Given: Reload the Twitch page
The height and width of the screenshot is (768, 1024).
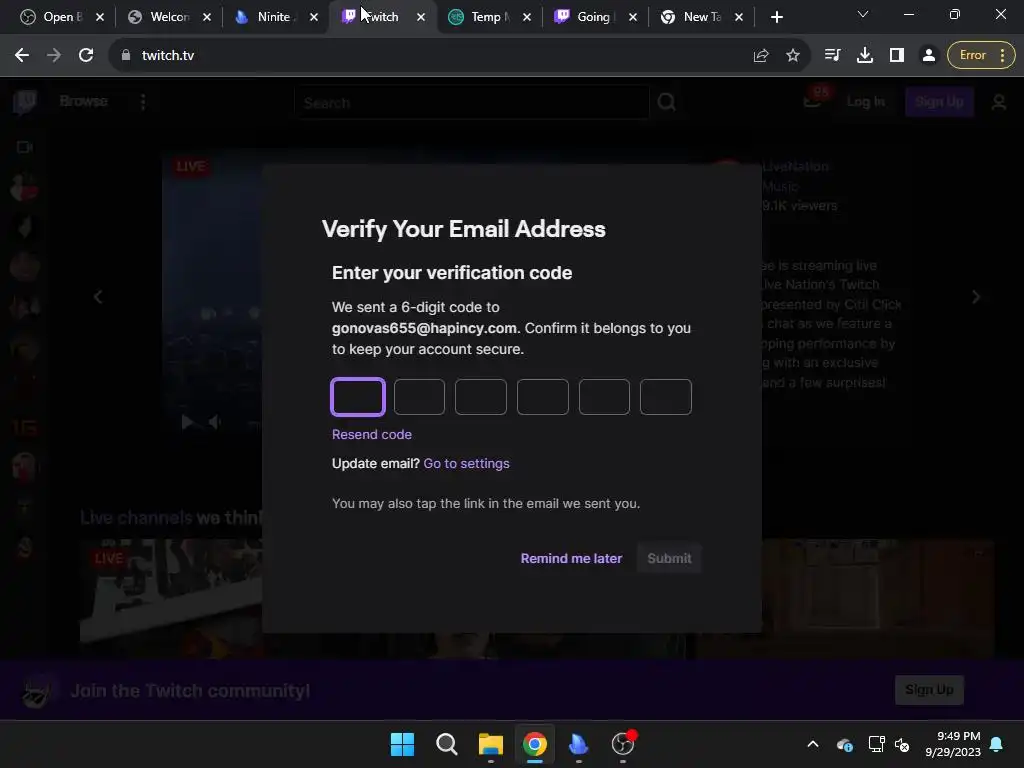Looking at the screenshot, I should tap(86, 56).
